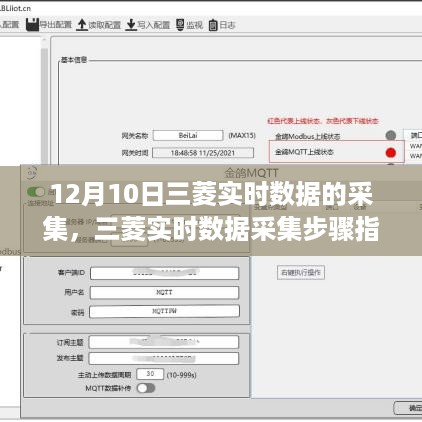Click the 金鸽Modbus上线状态 label
The height and width of the screenshot is (422, 422).
307,136
